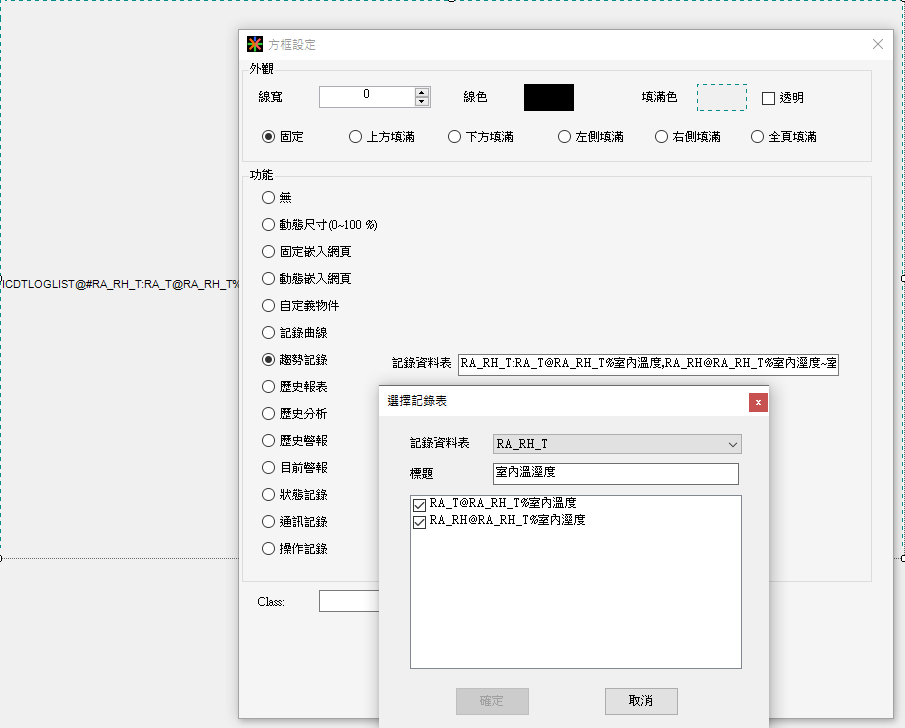Viewport: 905px width, 728px height.
Task: Click the 方框設定 window app icon
Action: [x=256, y=44]
